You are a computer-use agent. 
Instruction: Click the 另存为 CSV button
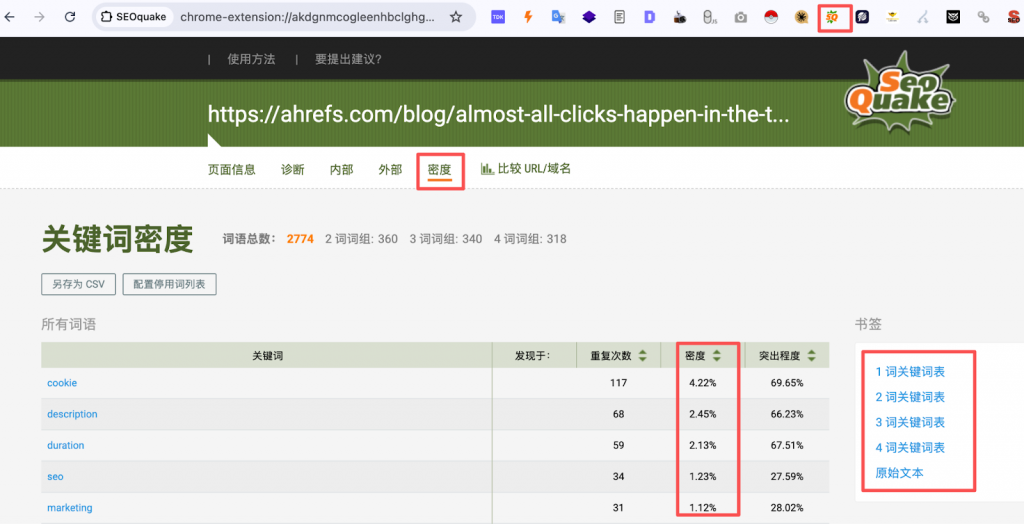(79, 284)
